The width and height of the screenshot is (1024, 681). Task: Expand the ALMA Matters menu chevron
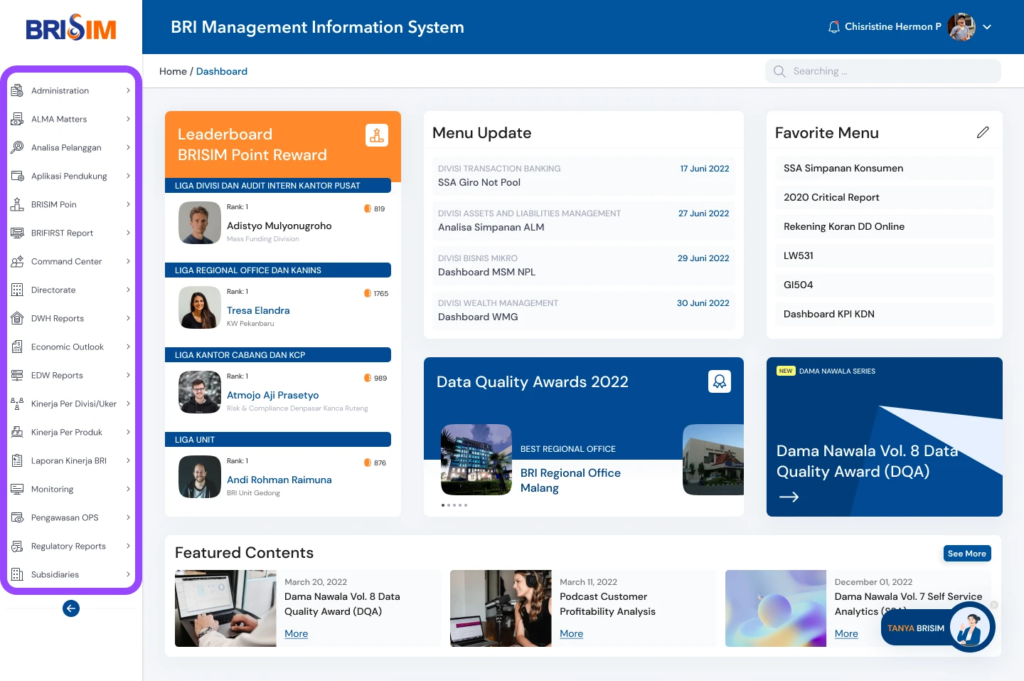(x=128, y=118)
